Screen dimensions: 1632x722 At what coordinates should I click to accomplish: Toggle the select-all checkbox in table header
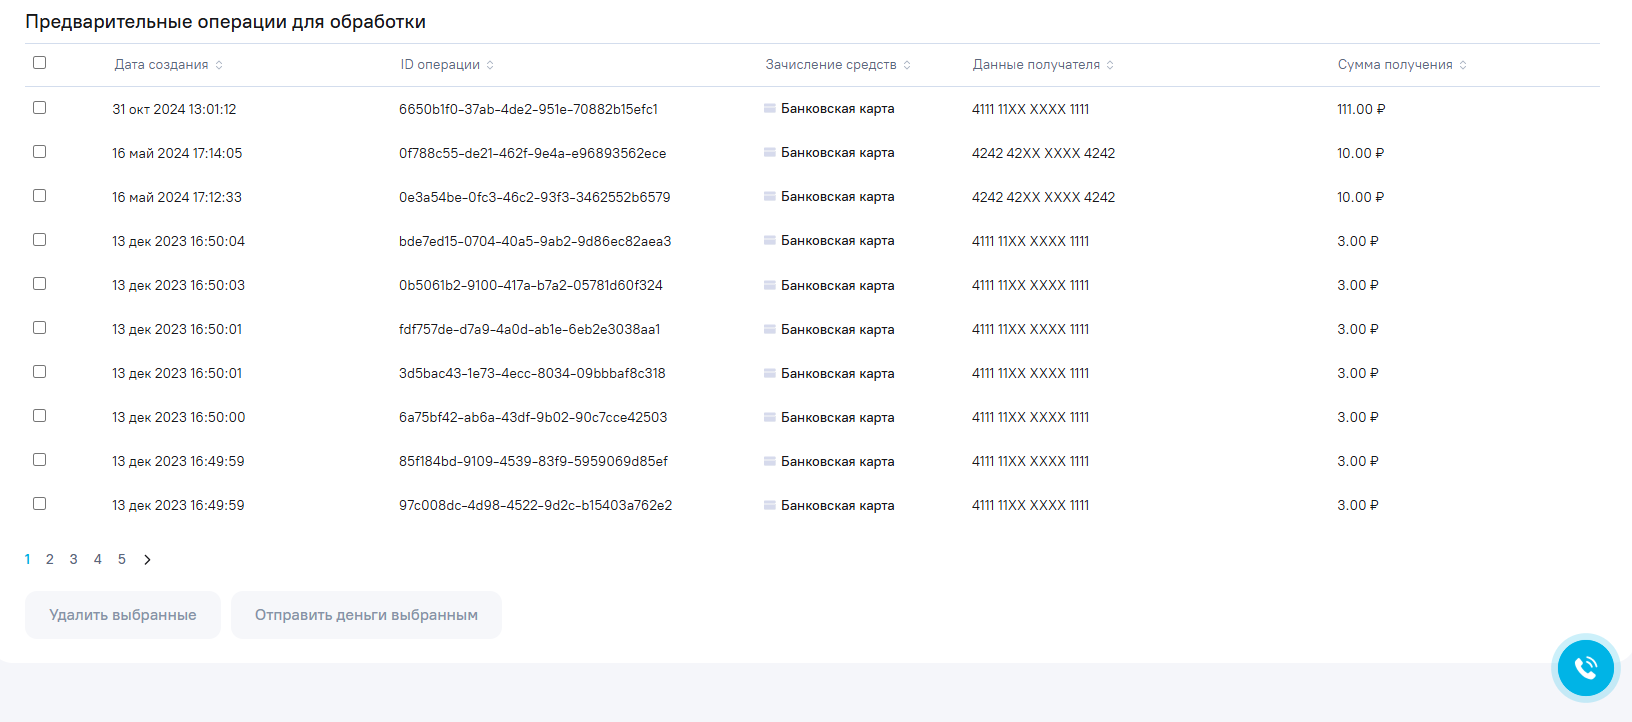40,63
